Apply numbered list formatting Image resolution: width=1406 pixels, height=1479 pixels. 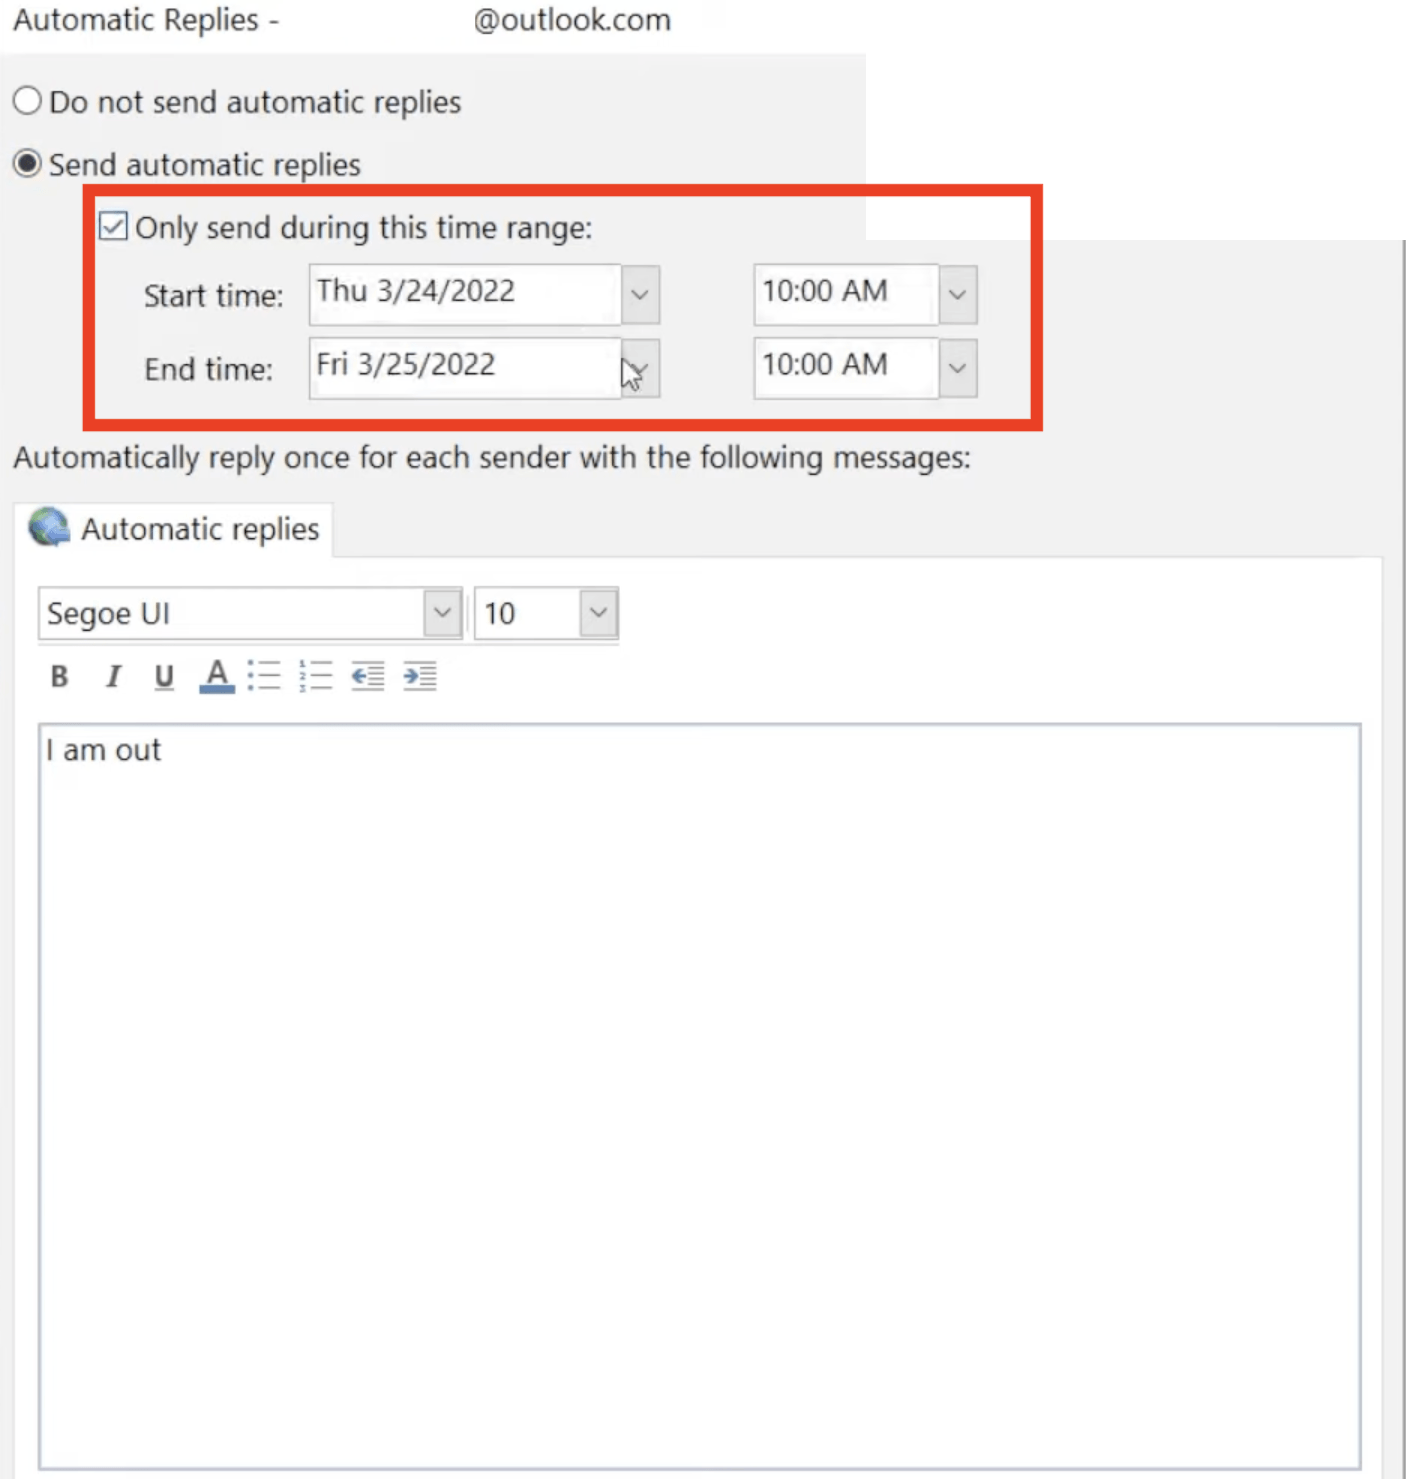(x=316, y=676)
